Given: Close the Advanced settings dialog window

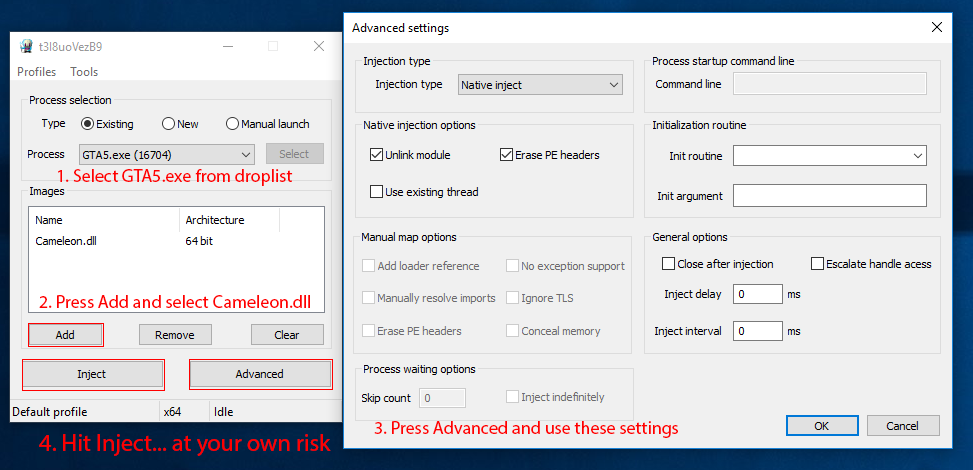Looking at the screenshot, I should (937, 27).
